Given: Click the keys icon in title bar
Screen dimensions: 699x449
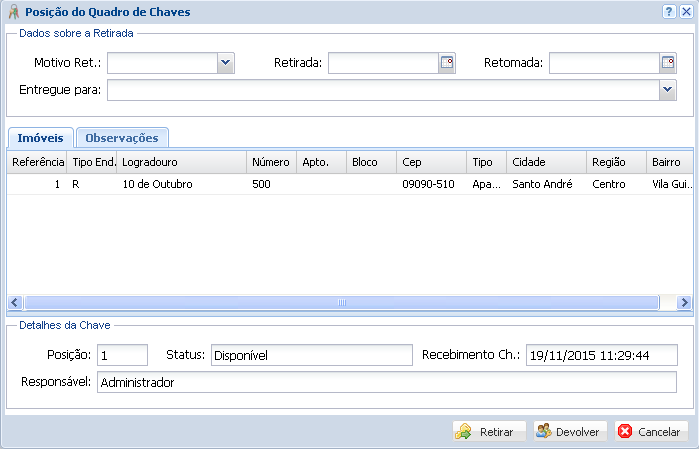Looking at the screenshot, I should click(12, 12).
